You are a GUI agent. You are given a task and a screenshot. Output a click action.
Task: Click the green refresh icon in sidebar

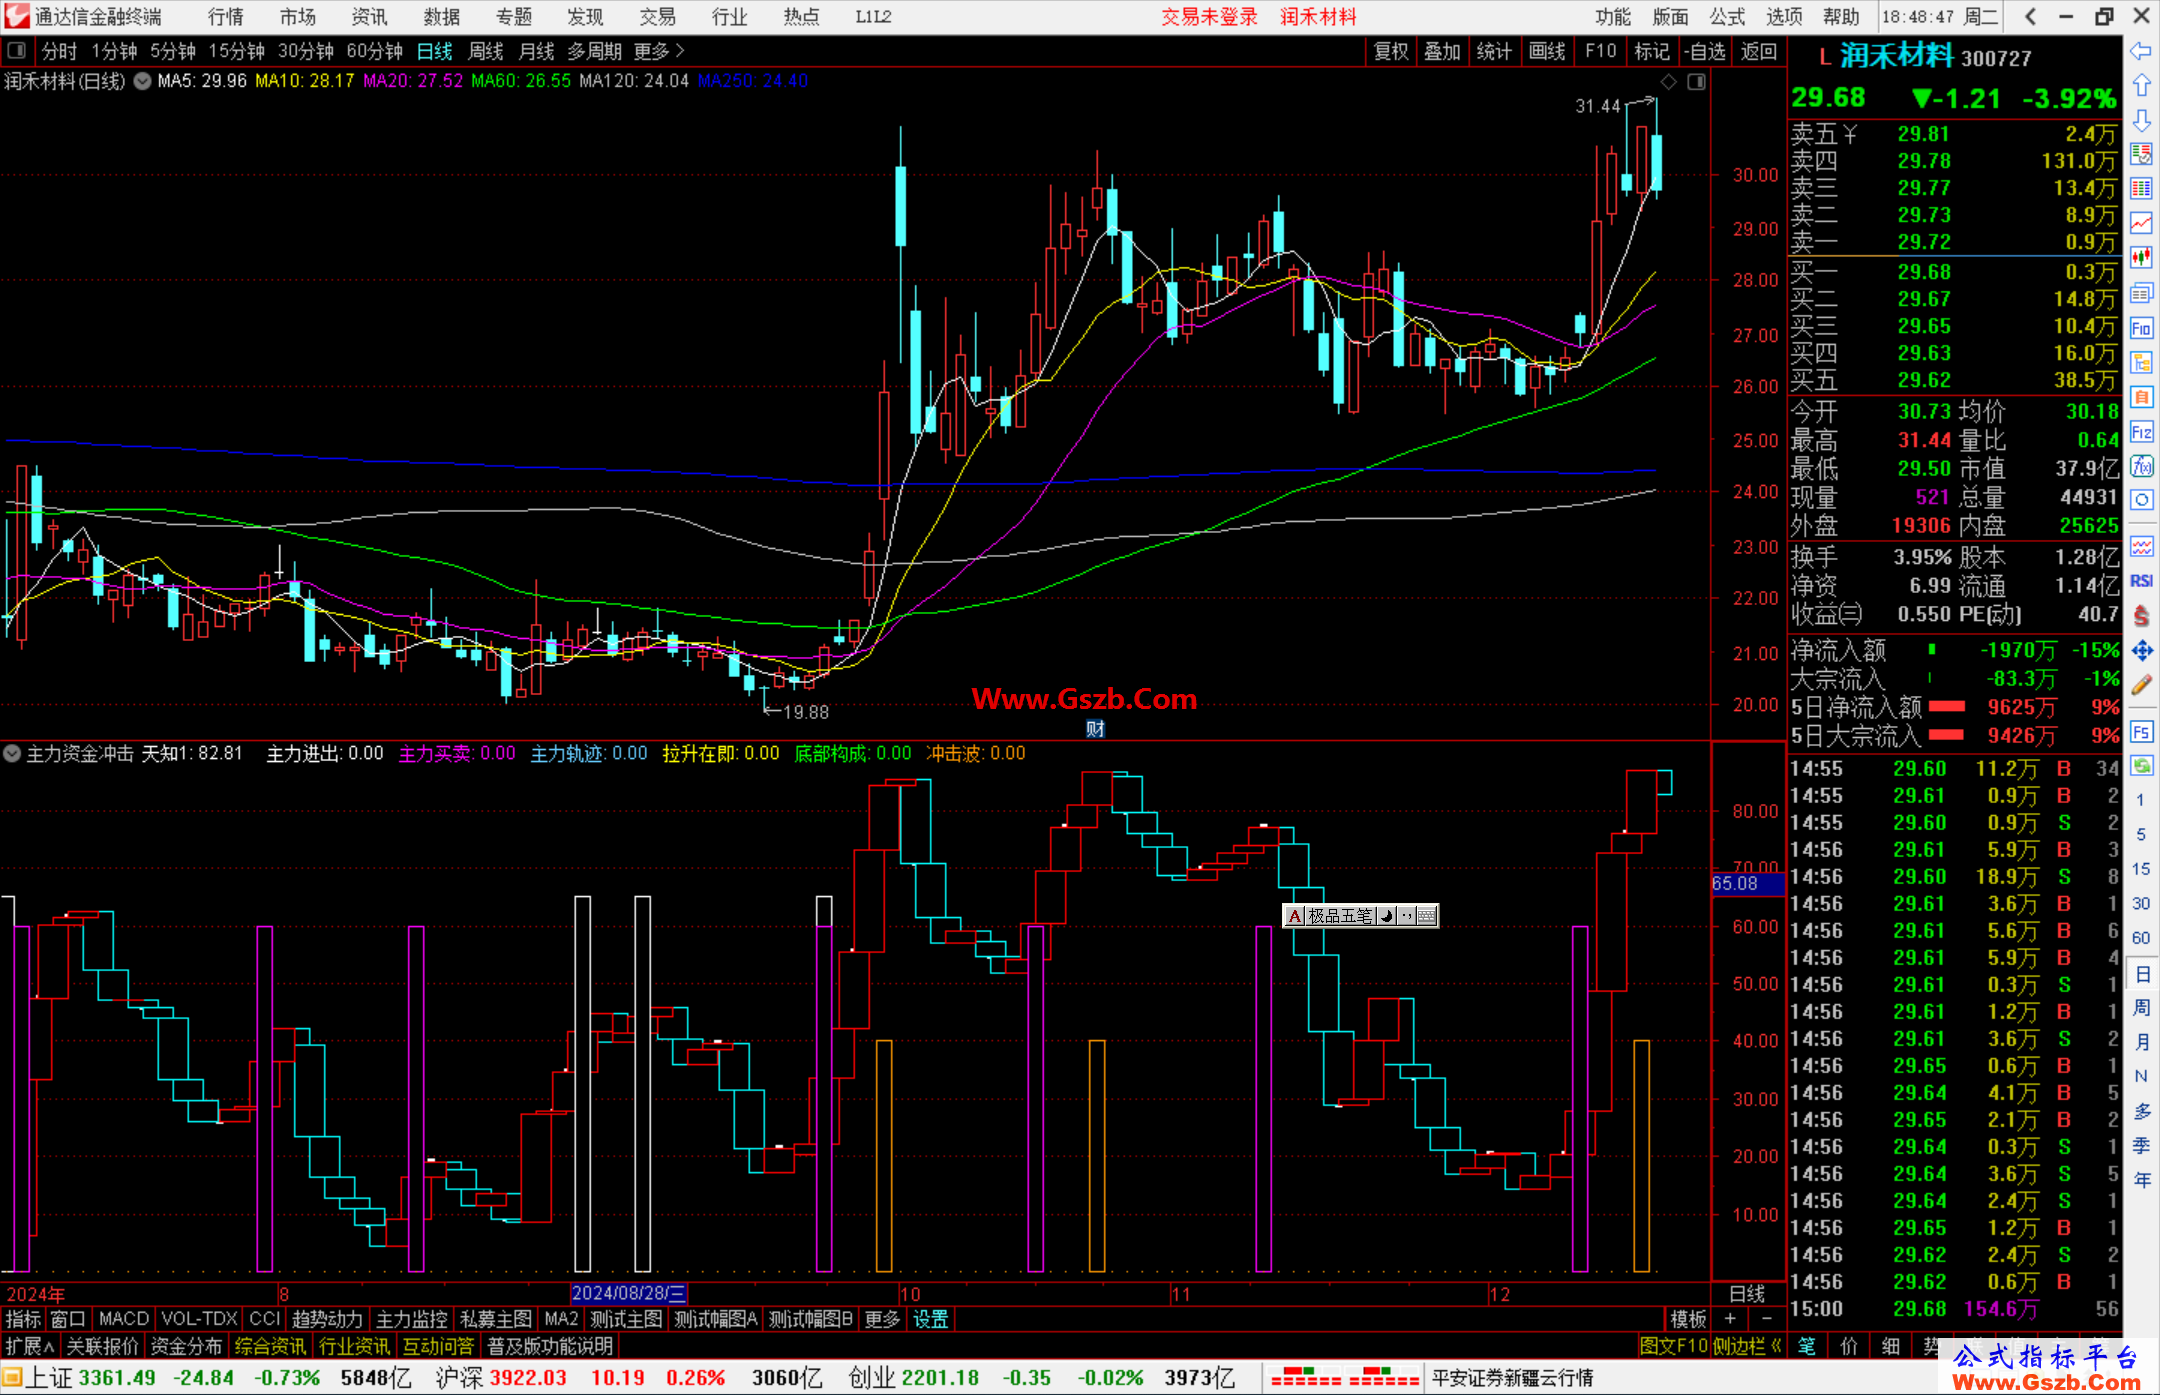pos(2141,766)
